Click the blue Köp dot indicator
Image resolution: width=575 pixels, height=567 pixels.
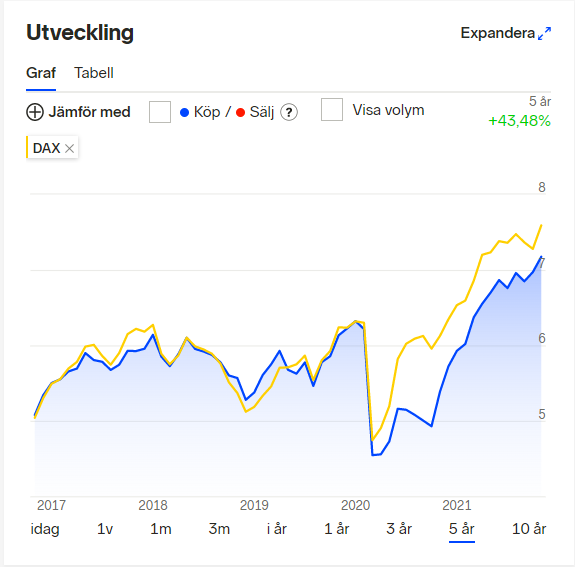click(184, 113)
